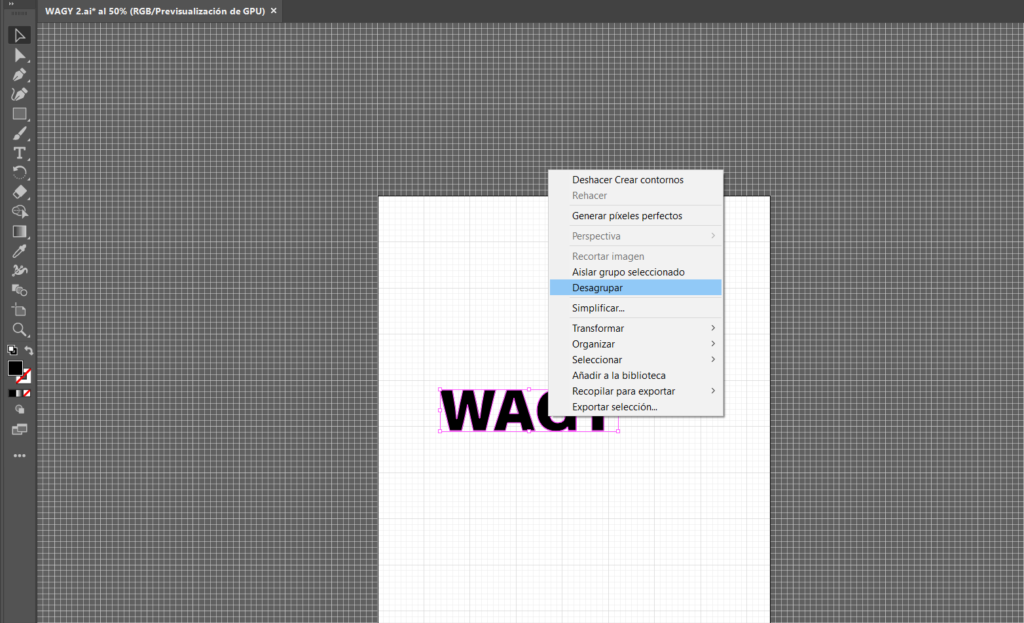This screenshot has width=1024, height=623.
Task: Pick the Rectangle tool
Action: tap(19, 114)
